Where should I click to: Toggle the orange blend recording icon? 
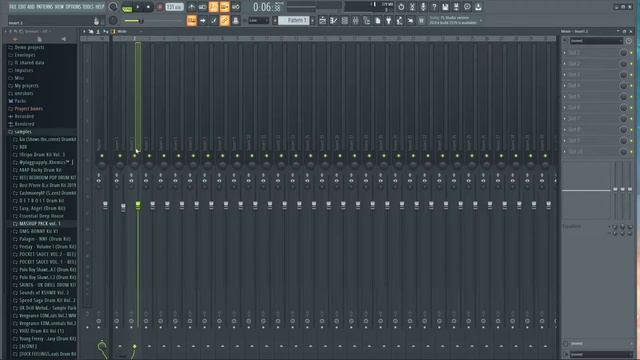coord(224,7)
